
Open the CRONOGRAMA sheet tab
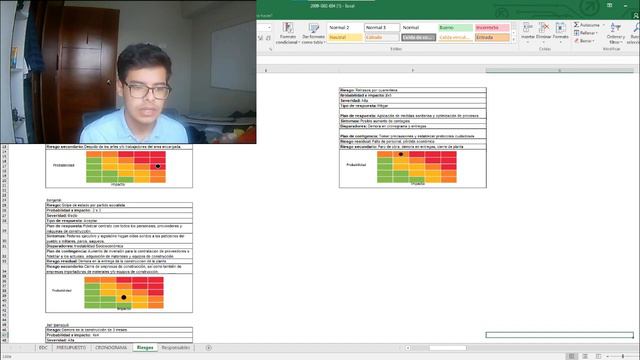111,348
